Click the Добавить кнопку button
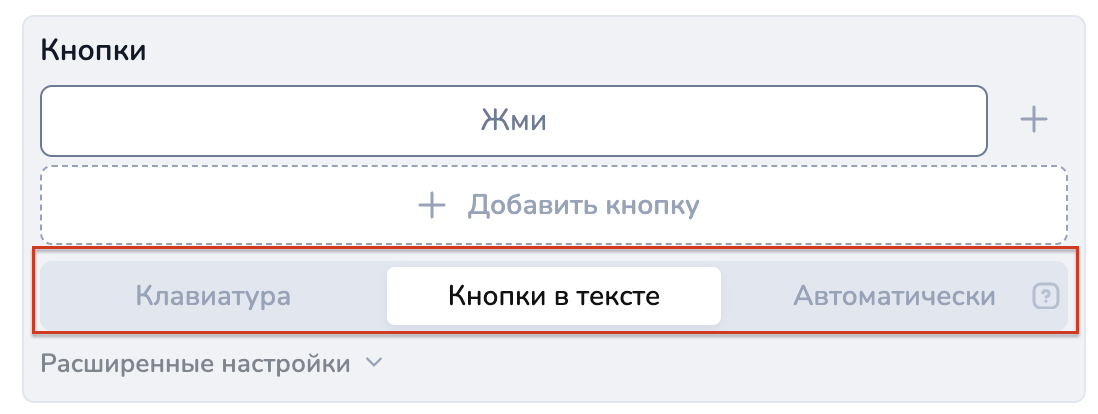Viewport: 1098px width, 414px height. click(x=554, y=205)
